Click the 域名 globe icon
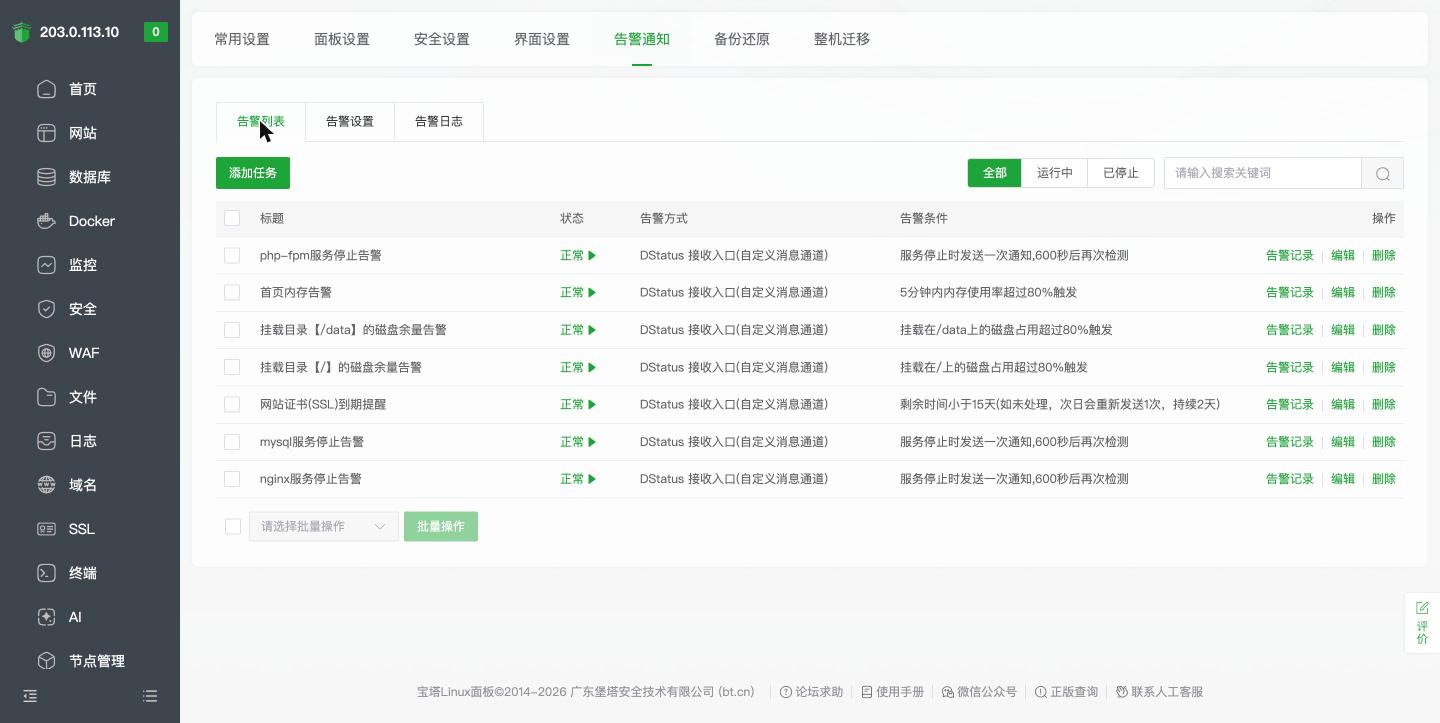The height and width of the screenshot is (723, 1440). [46, 485]
